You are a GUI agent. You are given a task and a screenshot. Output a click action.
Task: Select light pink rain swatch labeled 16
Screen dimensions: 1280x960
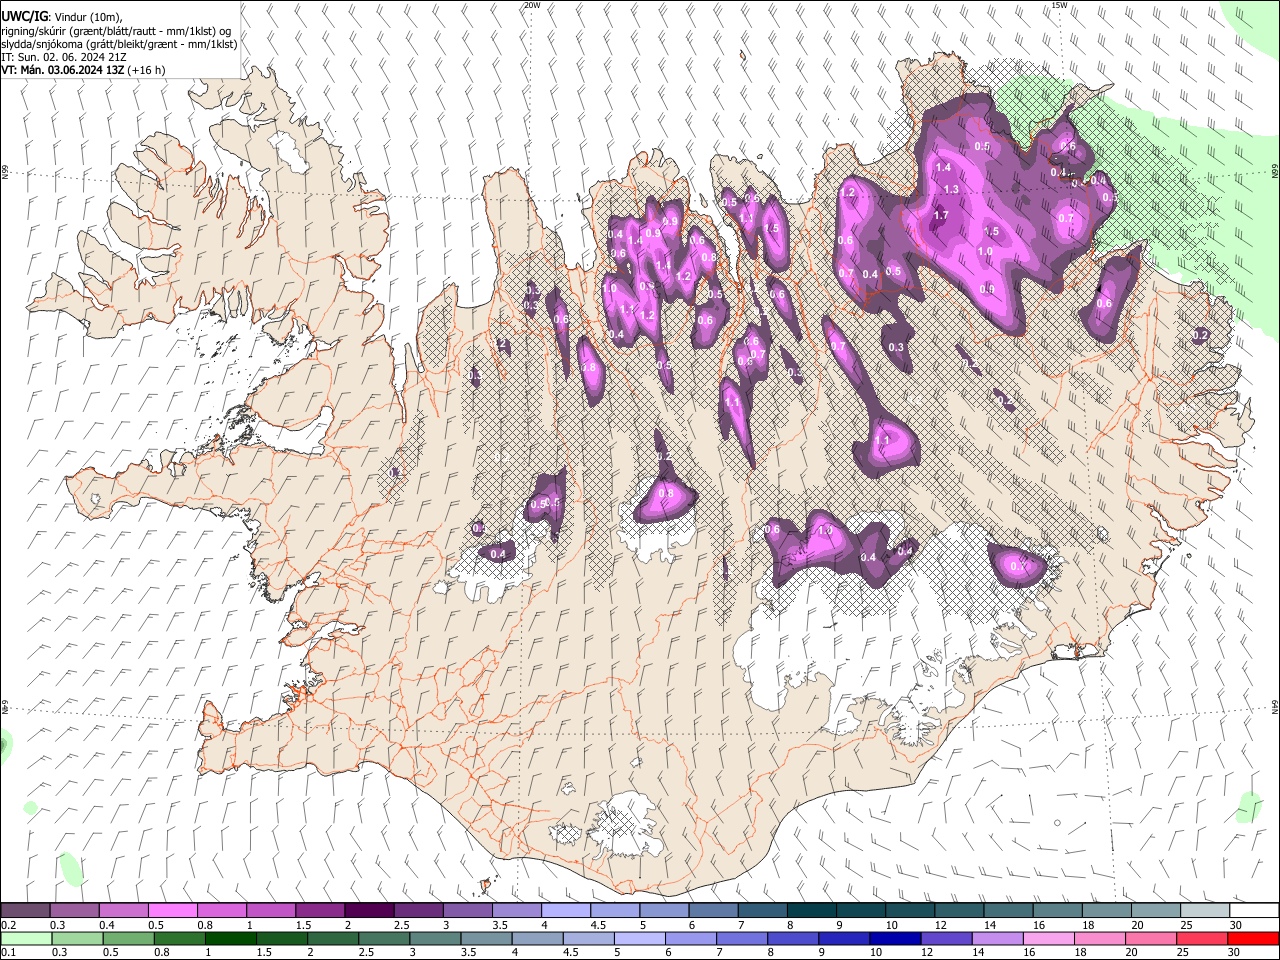click(1050, 938)
